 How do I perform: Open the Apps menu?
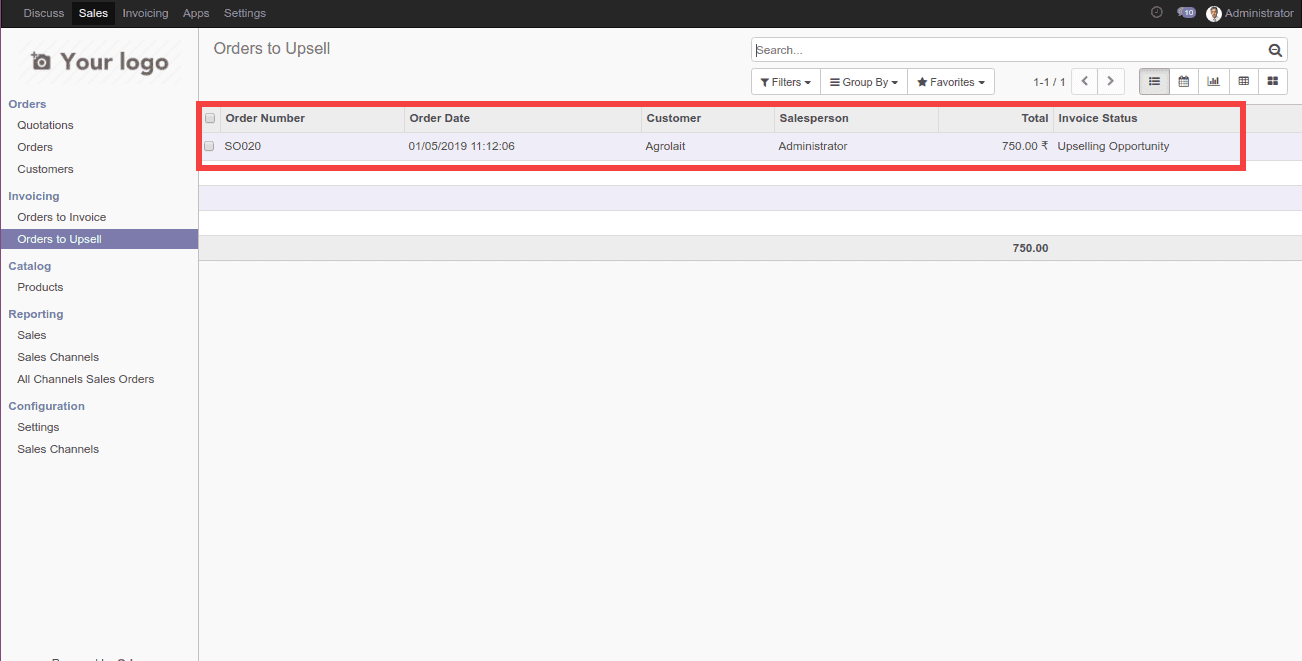[196, 13]
